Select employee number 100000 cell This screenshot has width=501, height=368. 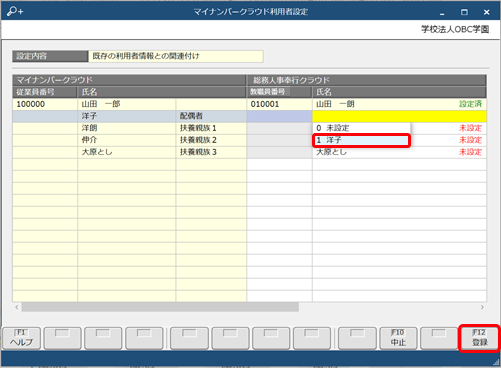point(45,104)
